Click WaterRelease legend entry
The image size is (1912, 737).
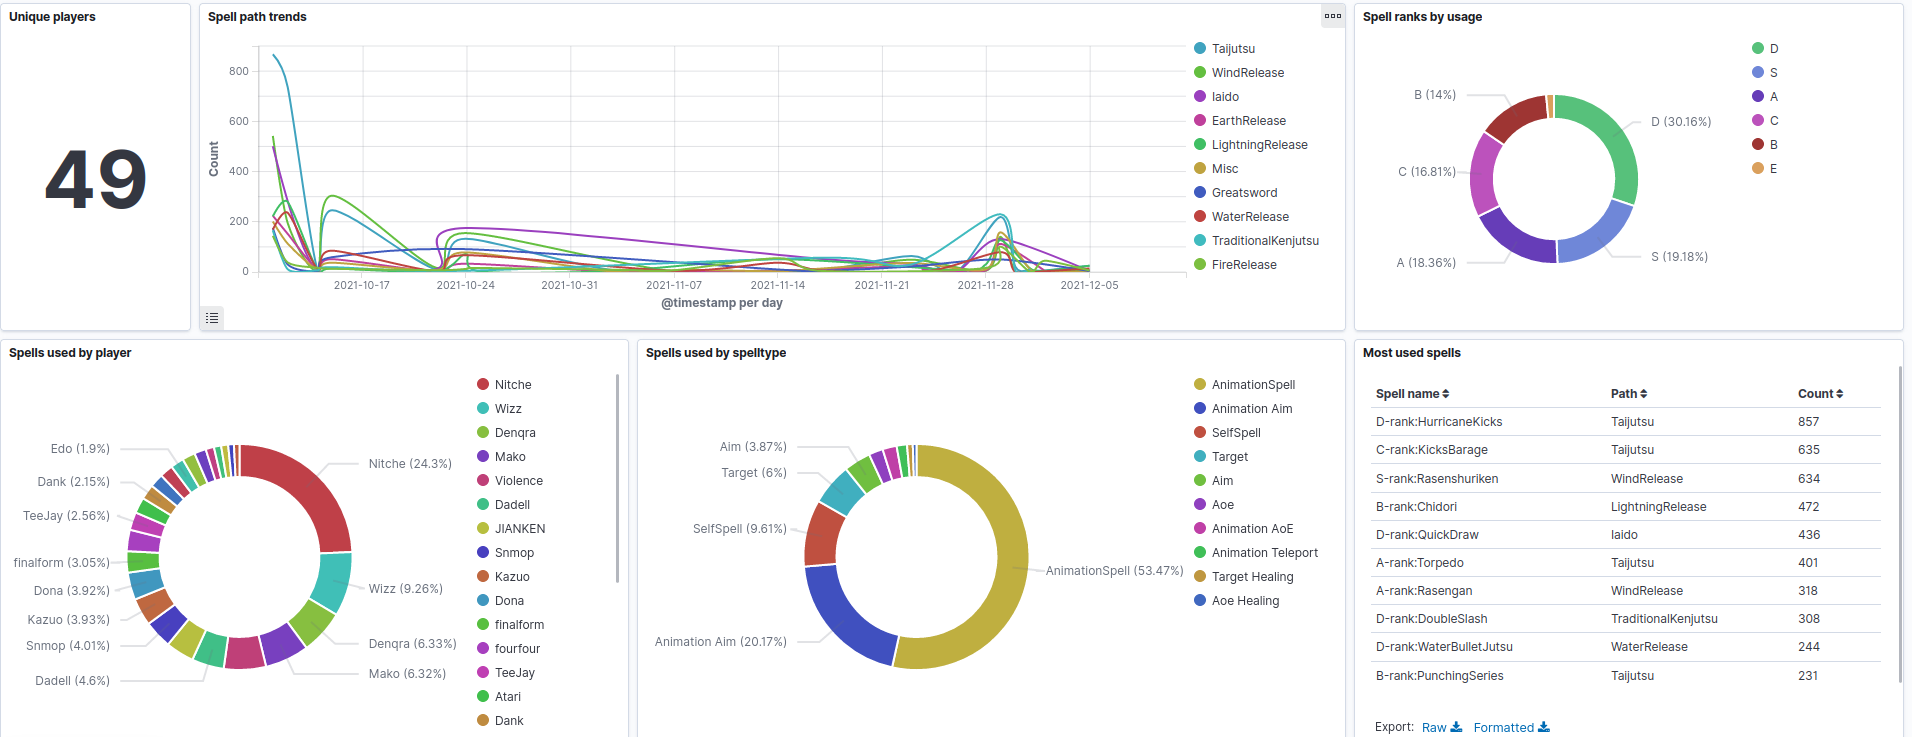tap(1250, 217)
